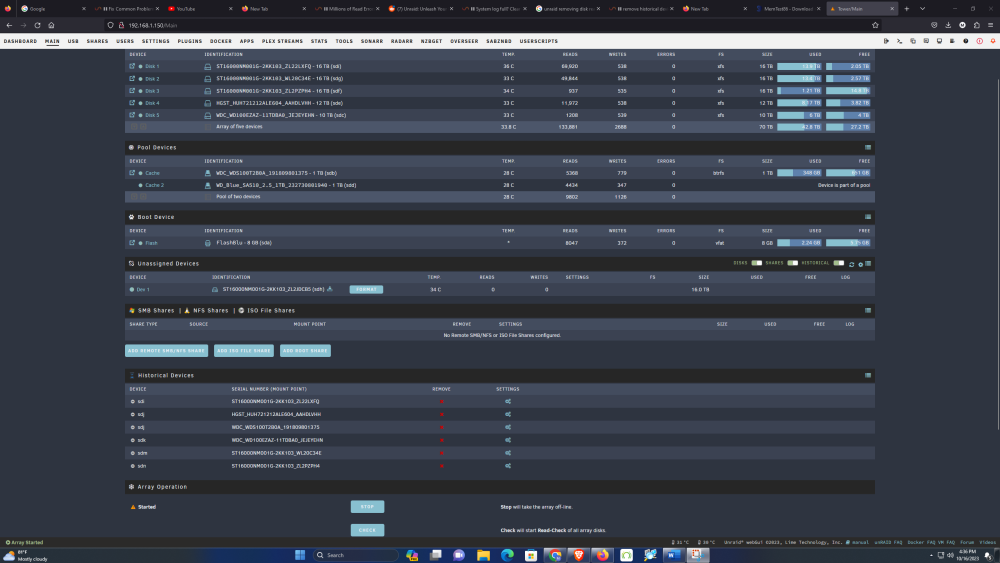The height and width of the screenshot is (563, 1000).
Task: Click Disk 1 external link icon
Action: 132,66
